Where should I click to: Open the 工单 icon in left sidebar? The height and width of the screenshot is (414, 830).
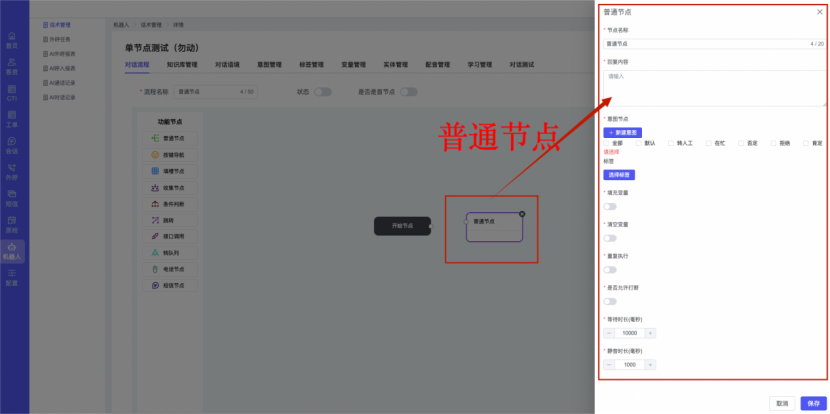pyautogui.click(x=12, y=119)
